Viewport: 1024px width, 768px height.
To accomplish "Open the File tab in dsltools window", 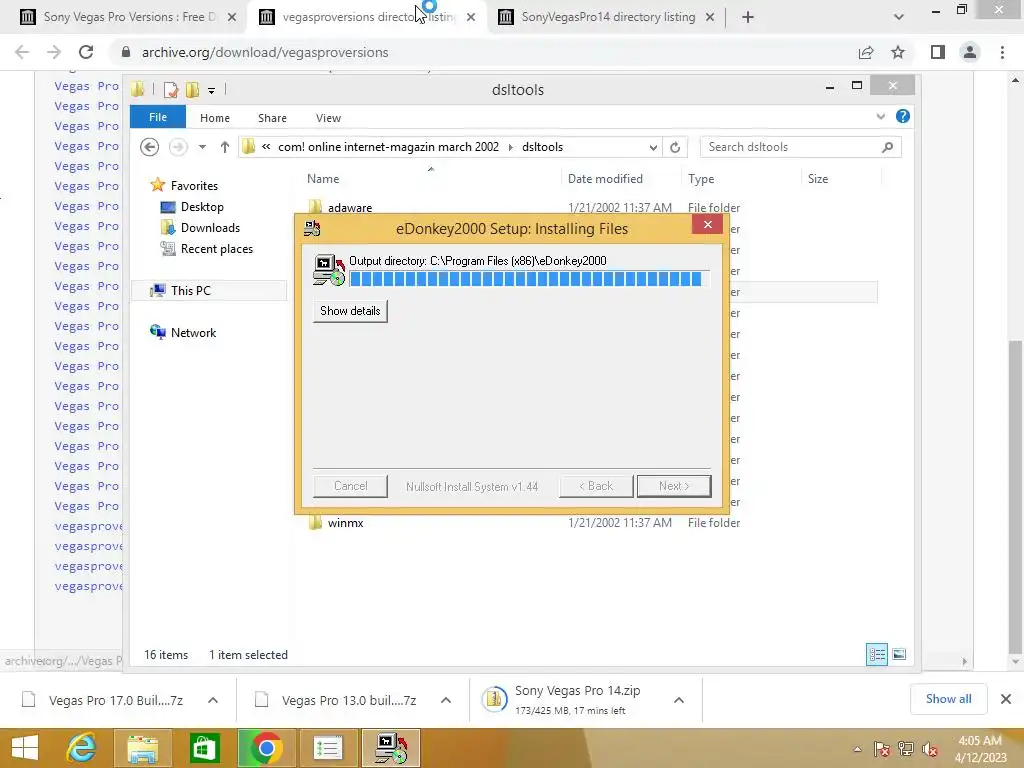I will pos(157,117).
